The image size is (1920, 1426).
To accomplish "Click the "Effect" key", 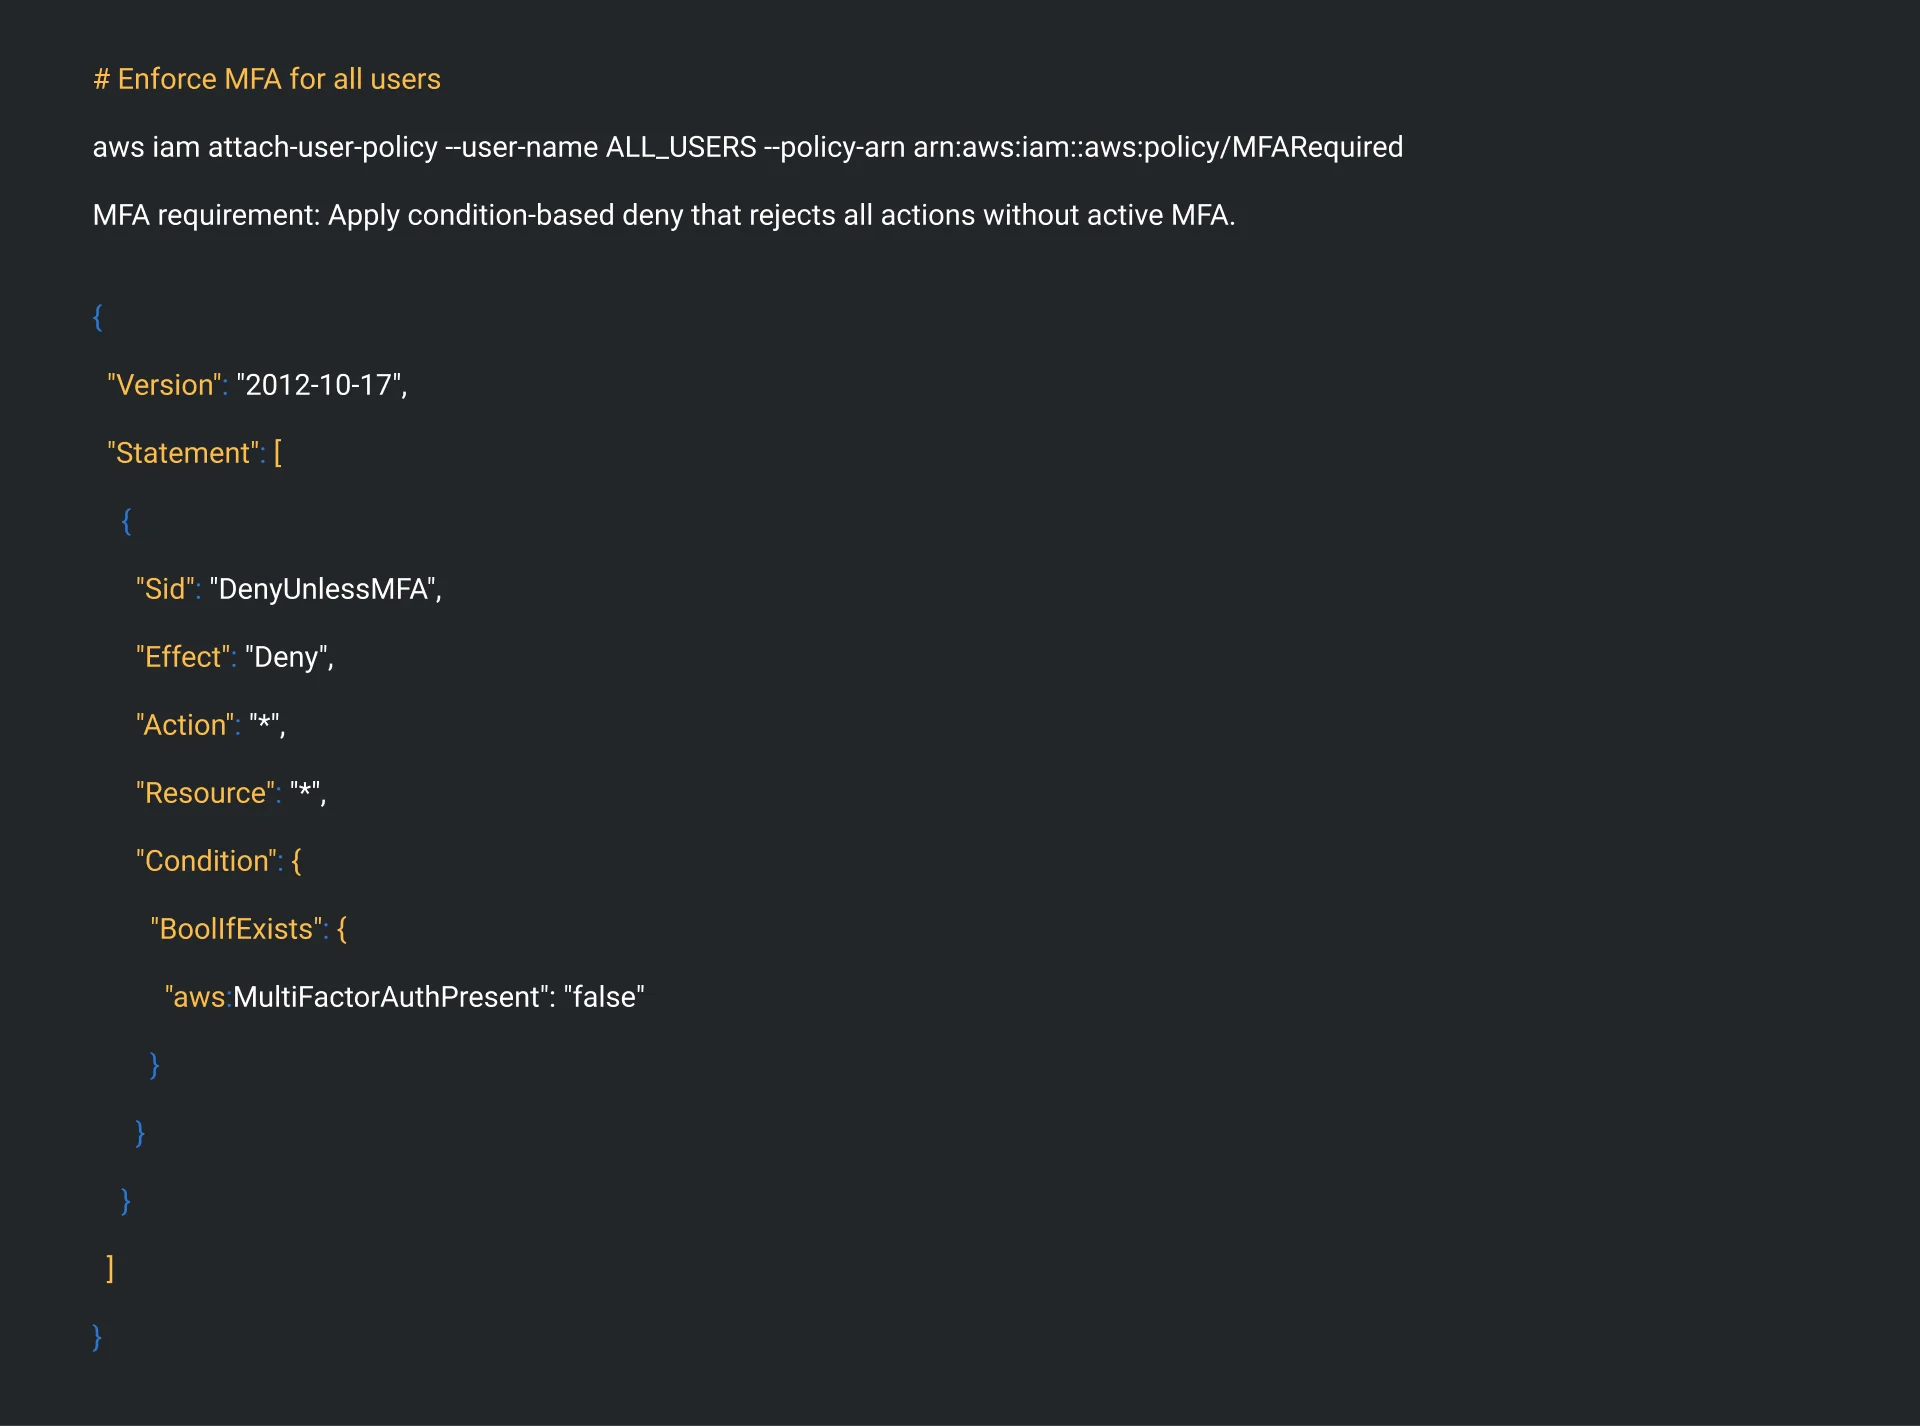I will (184, 657).
